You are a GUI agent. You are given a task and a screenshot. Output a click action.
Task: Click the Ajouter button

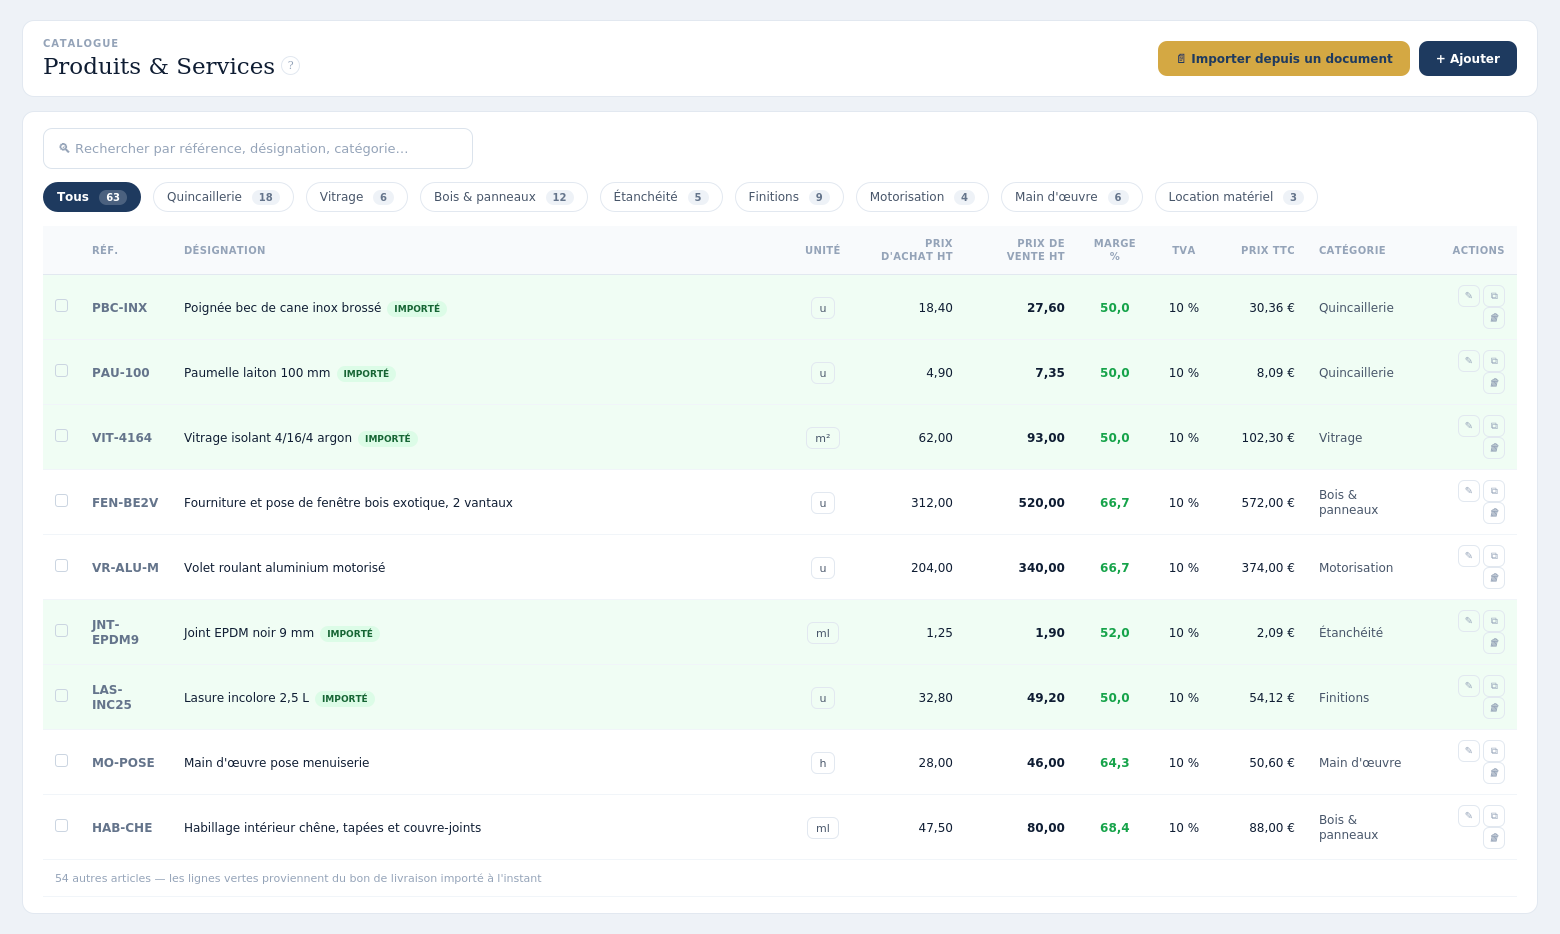click(x=1468, y=58)
